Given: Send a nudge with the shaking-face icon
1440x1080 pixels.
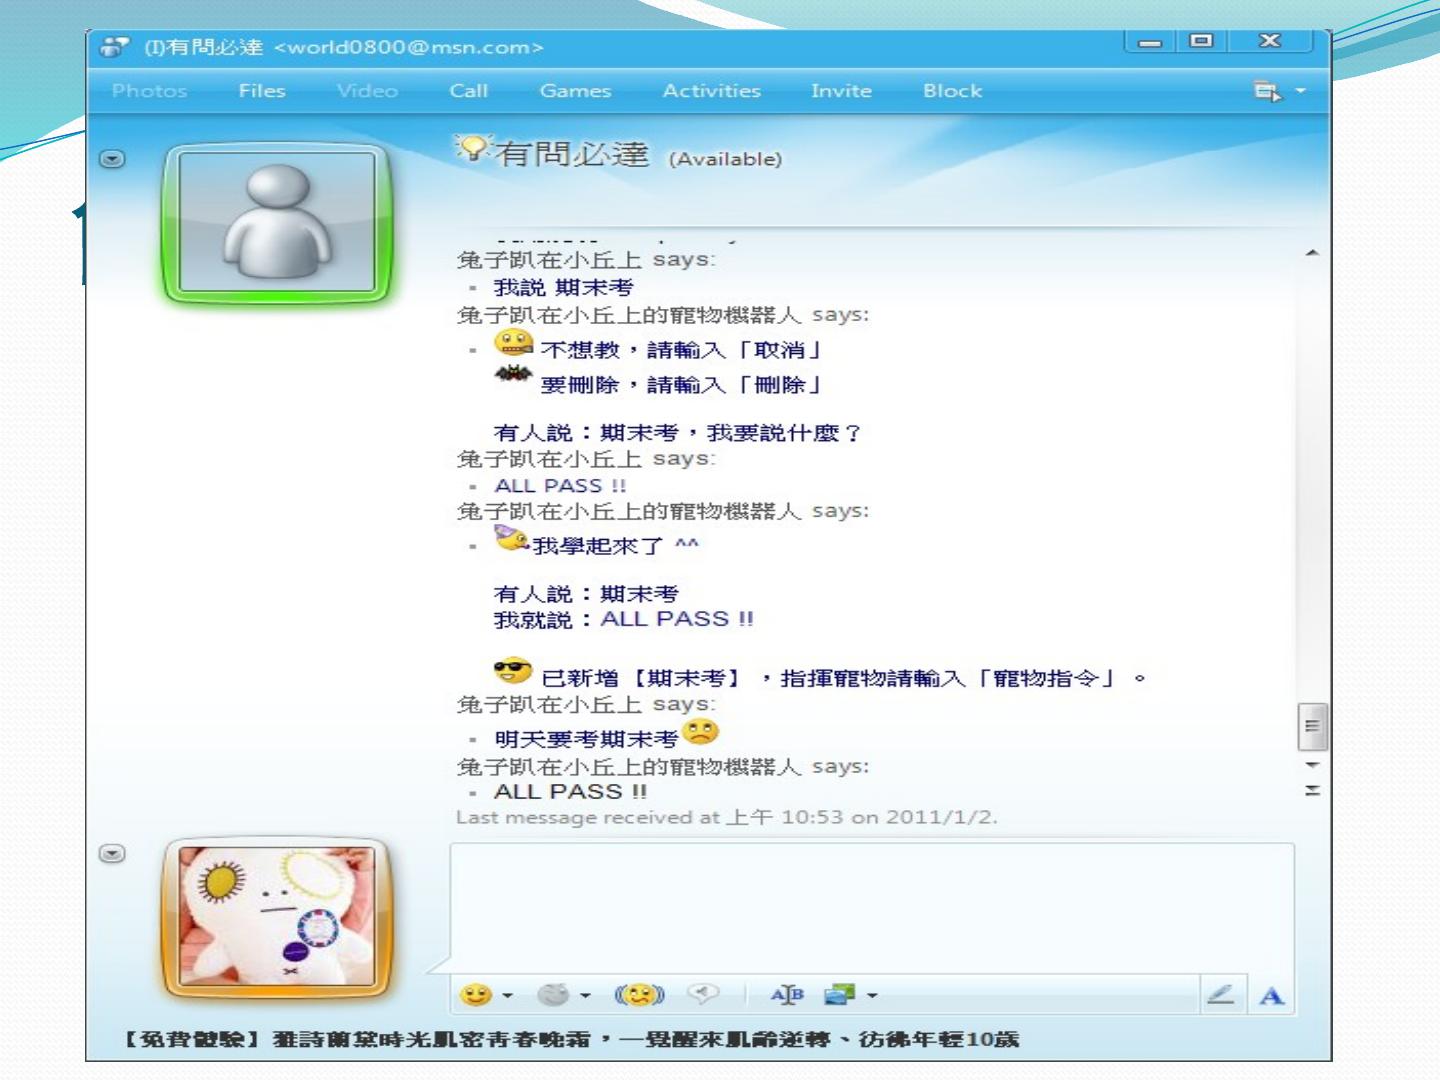Looking at the screenshot, I should coord(640,994).
